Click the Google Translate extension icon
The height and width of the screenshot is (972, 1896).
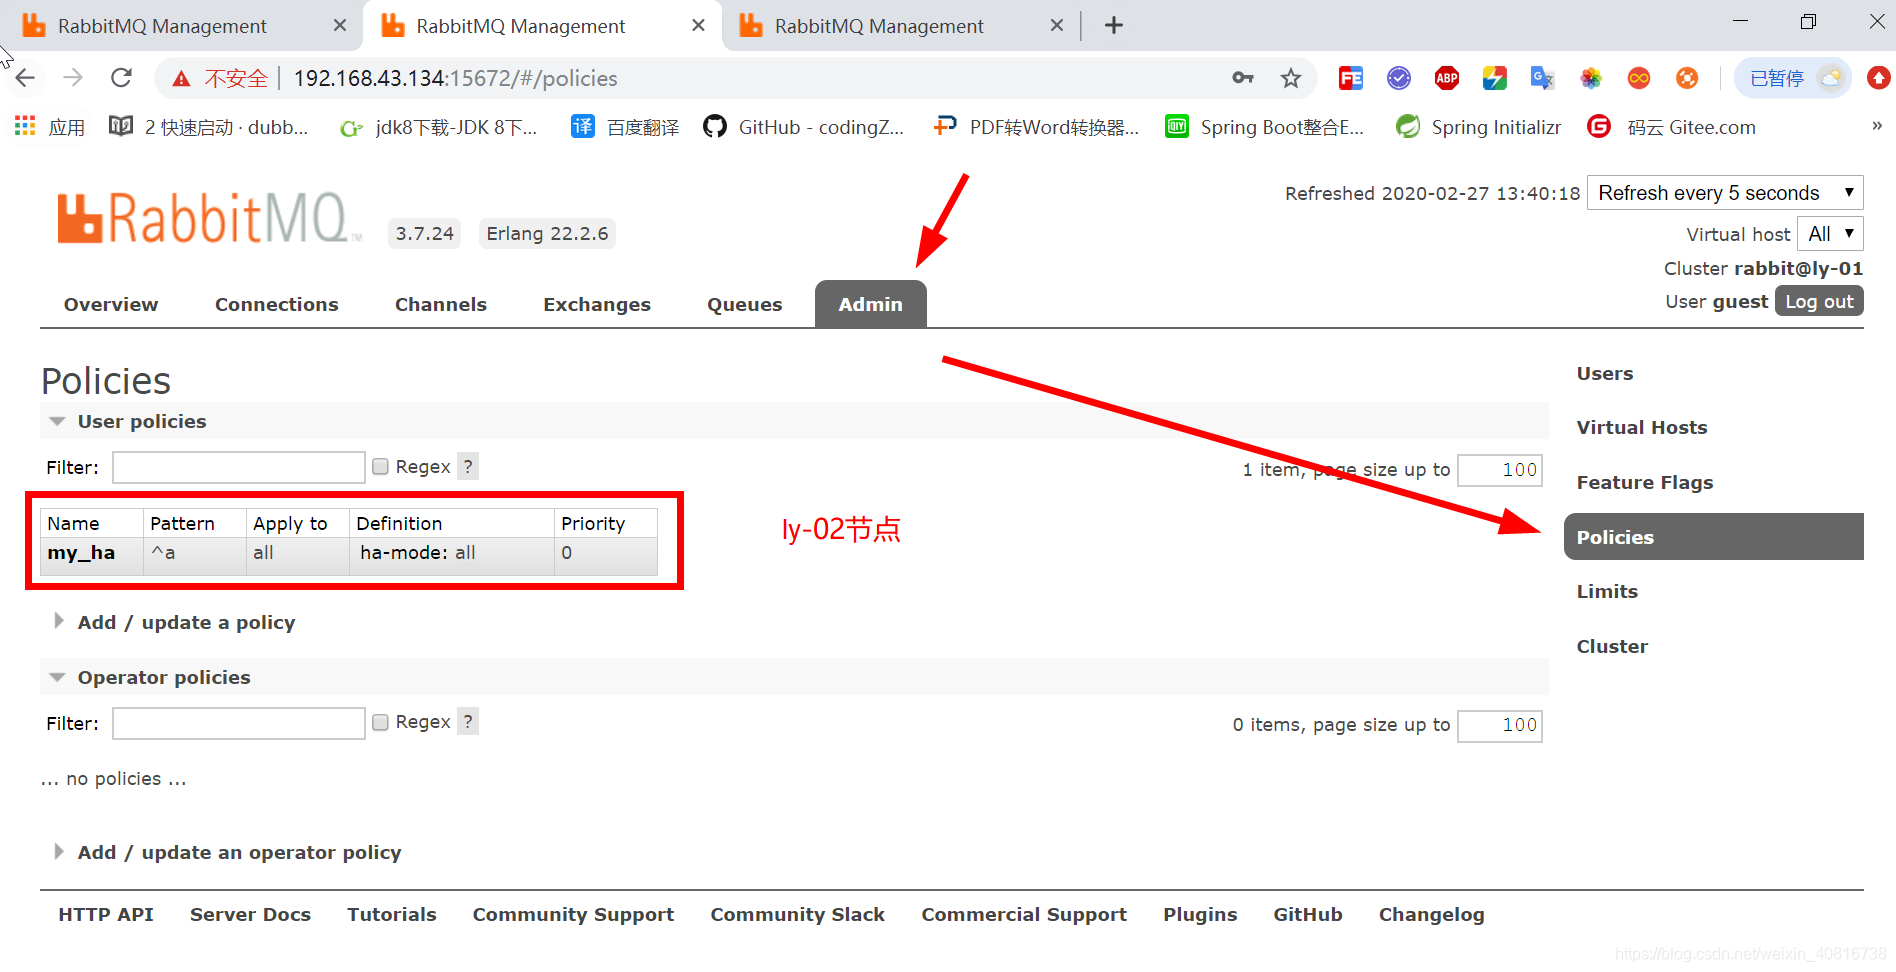click(x=1543, y=78)
